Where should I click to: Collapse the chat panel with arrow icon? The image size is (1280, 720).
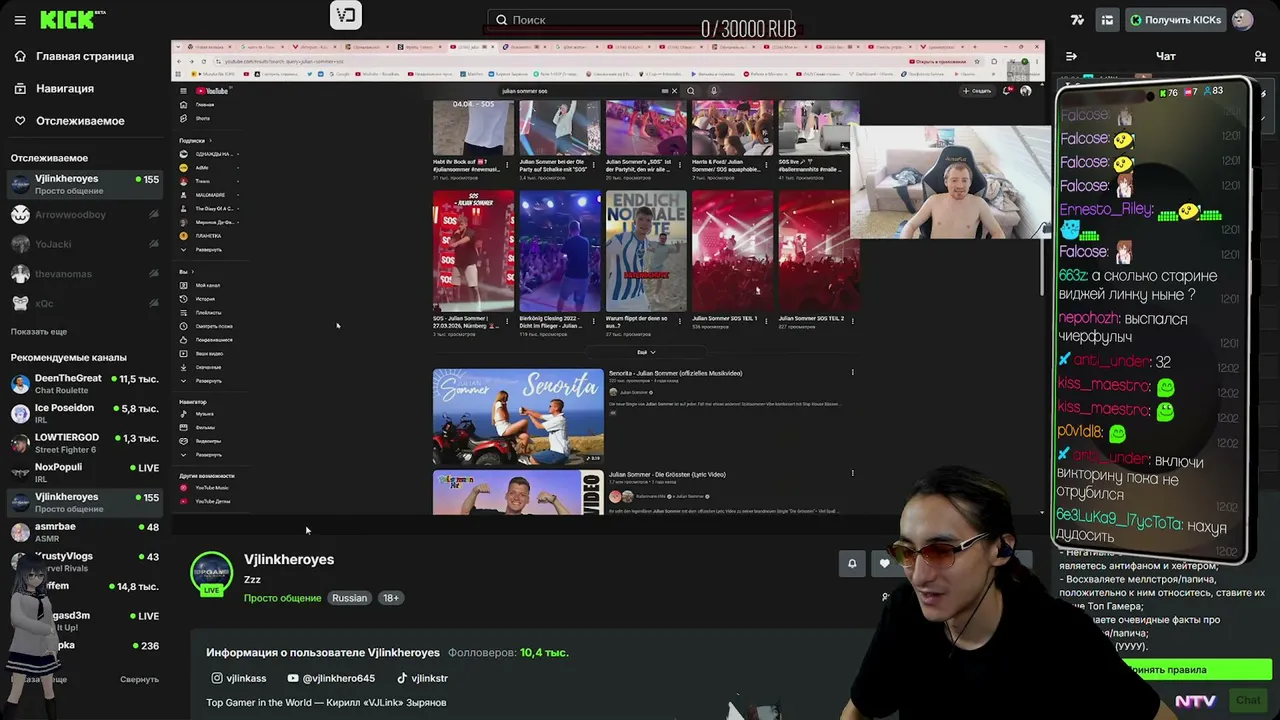click(x=1071, y=56)
